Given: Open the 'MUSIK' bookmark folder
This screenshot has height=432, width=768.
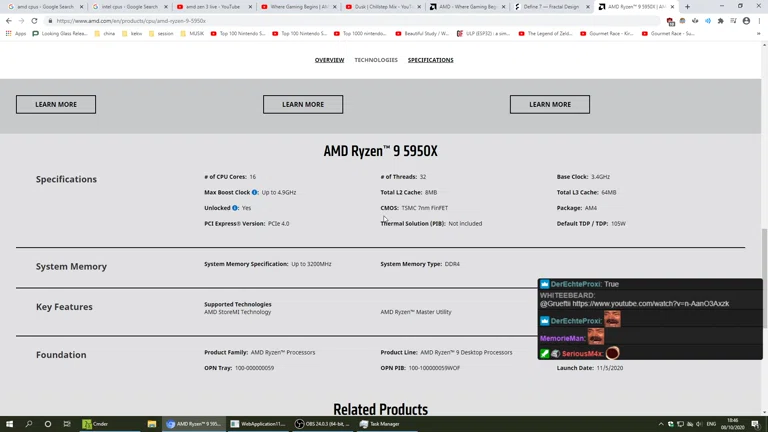Looking at the screenshot, I should 192,34.
